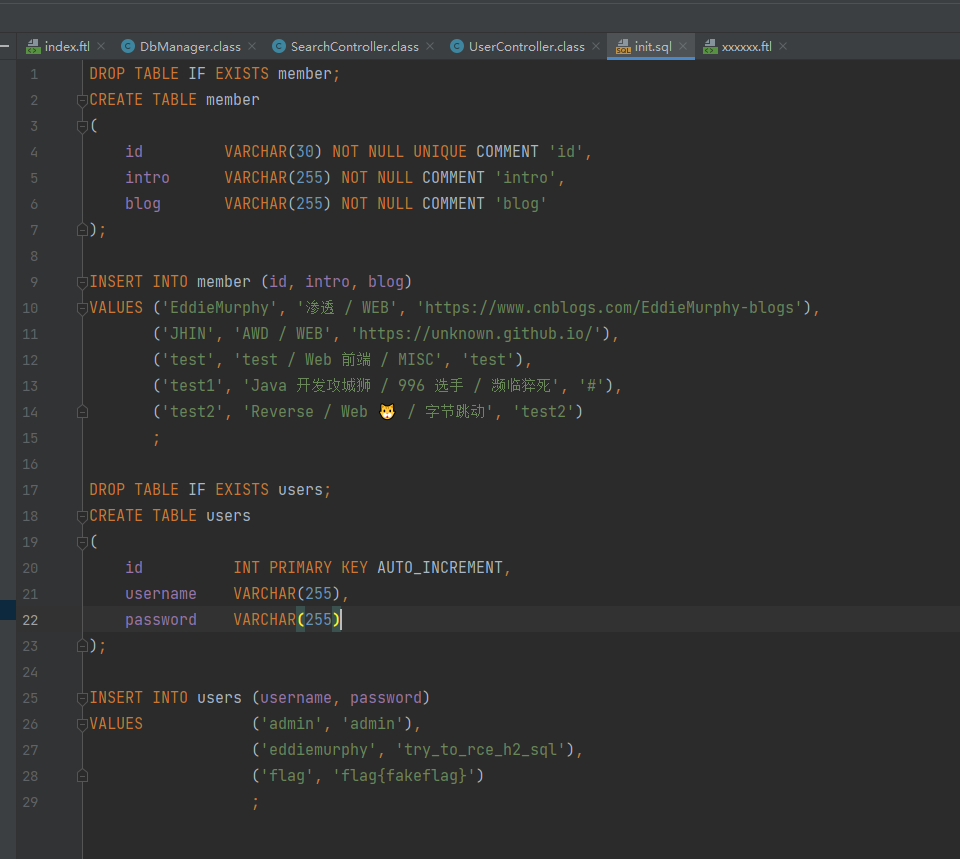Collapse INSERT INTO users statement fold
This screenshot has height=859, width=960.
(x=82, y=698)
